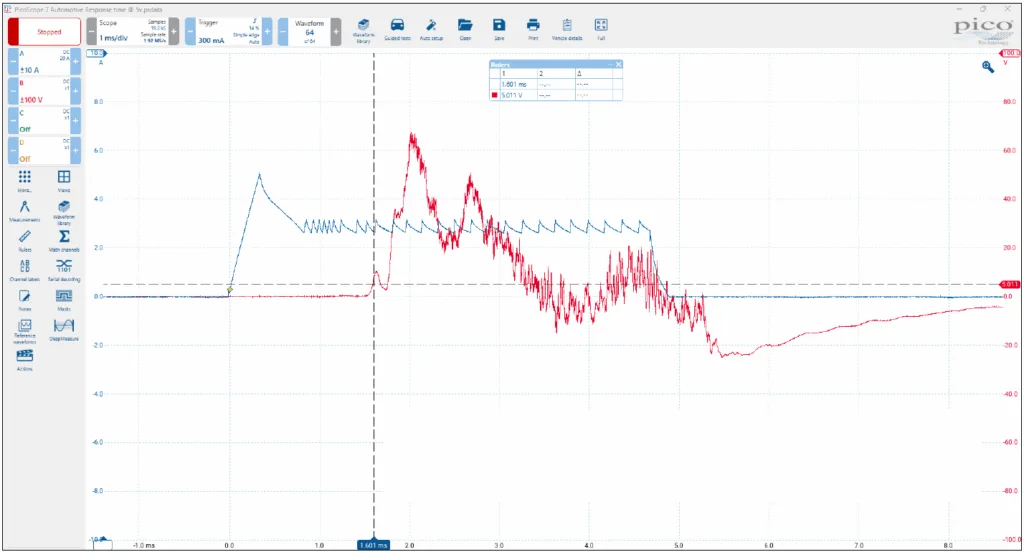
Task: Open Vehicle details
Action: 567,28
